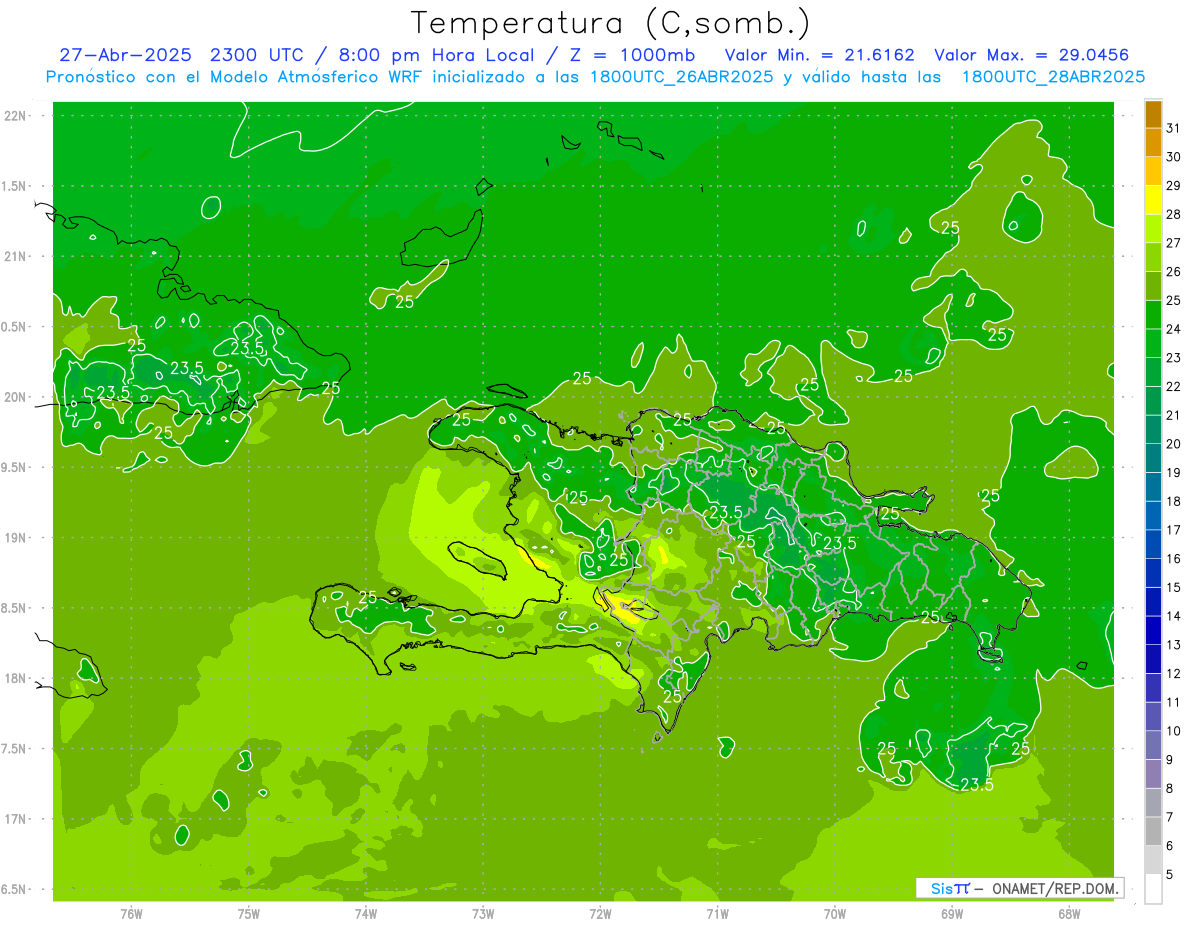Click the "Valor Max. = 29.0456" value
The width and height of the screenshot is (1200, 927).
pos(1032,55)
